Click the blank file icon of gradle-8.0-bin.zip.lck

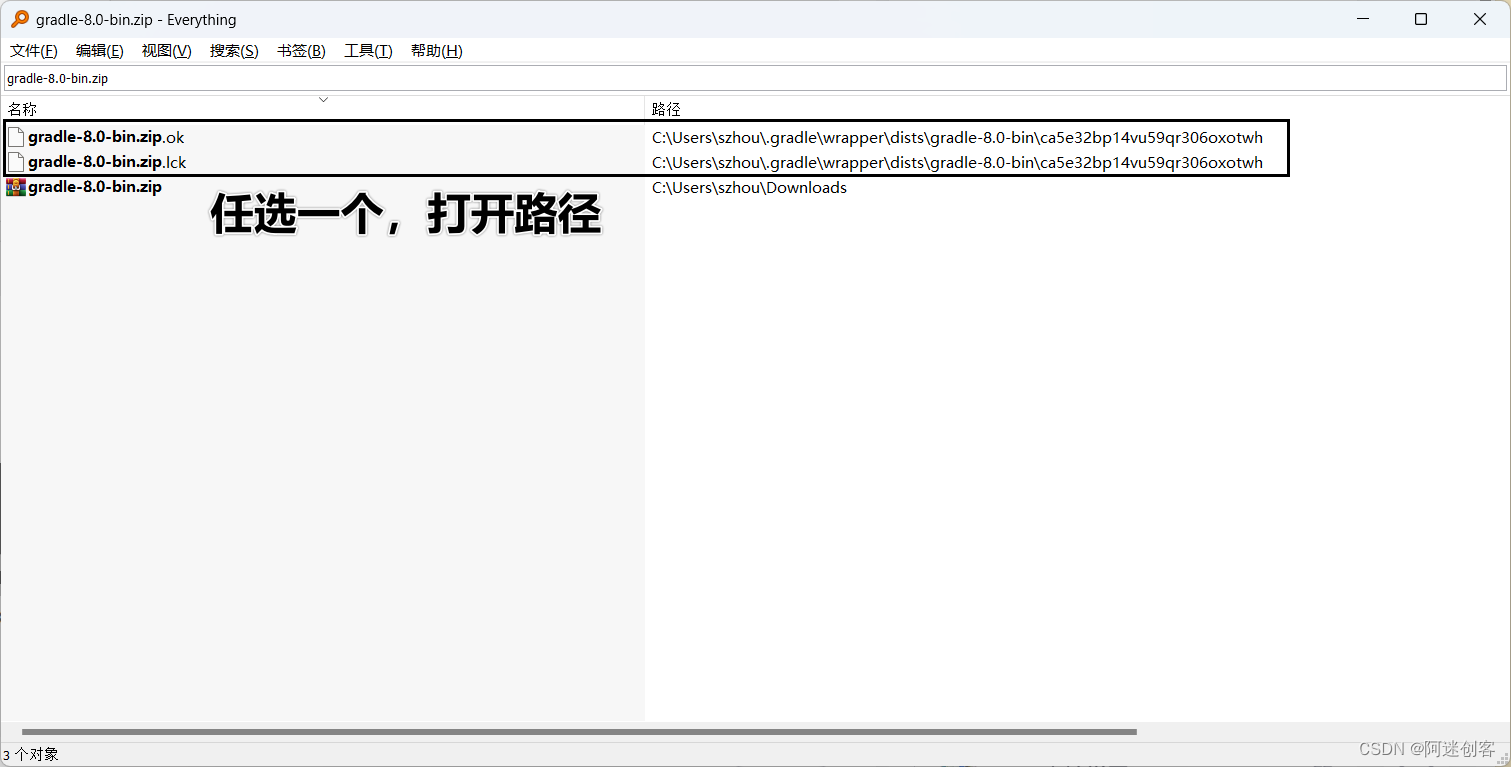[16, 162]
